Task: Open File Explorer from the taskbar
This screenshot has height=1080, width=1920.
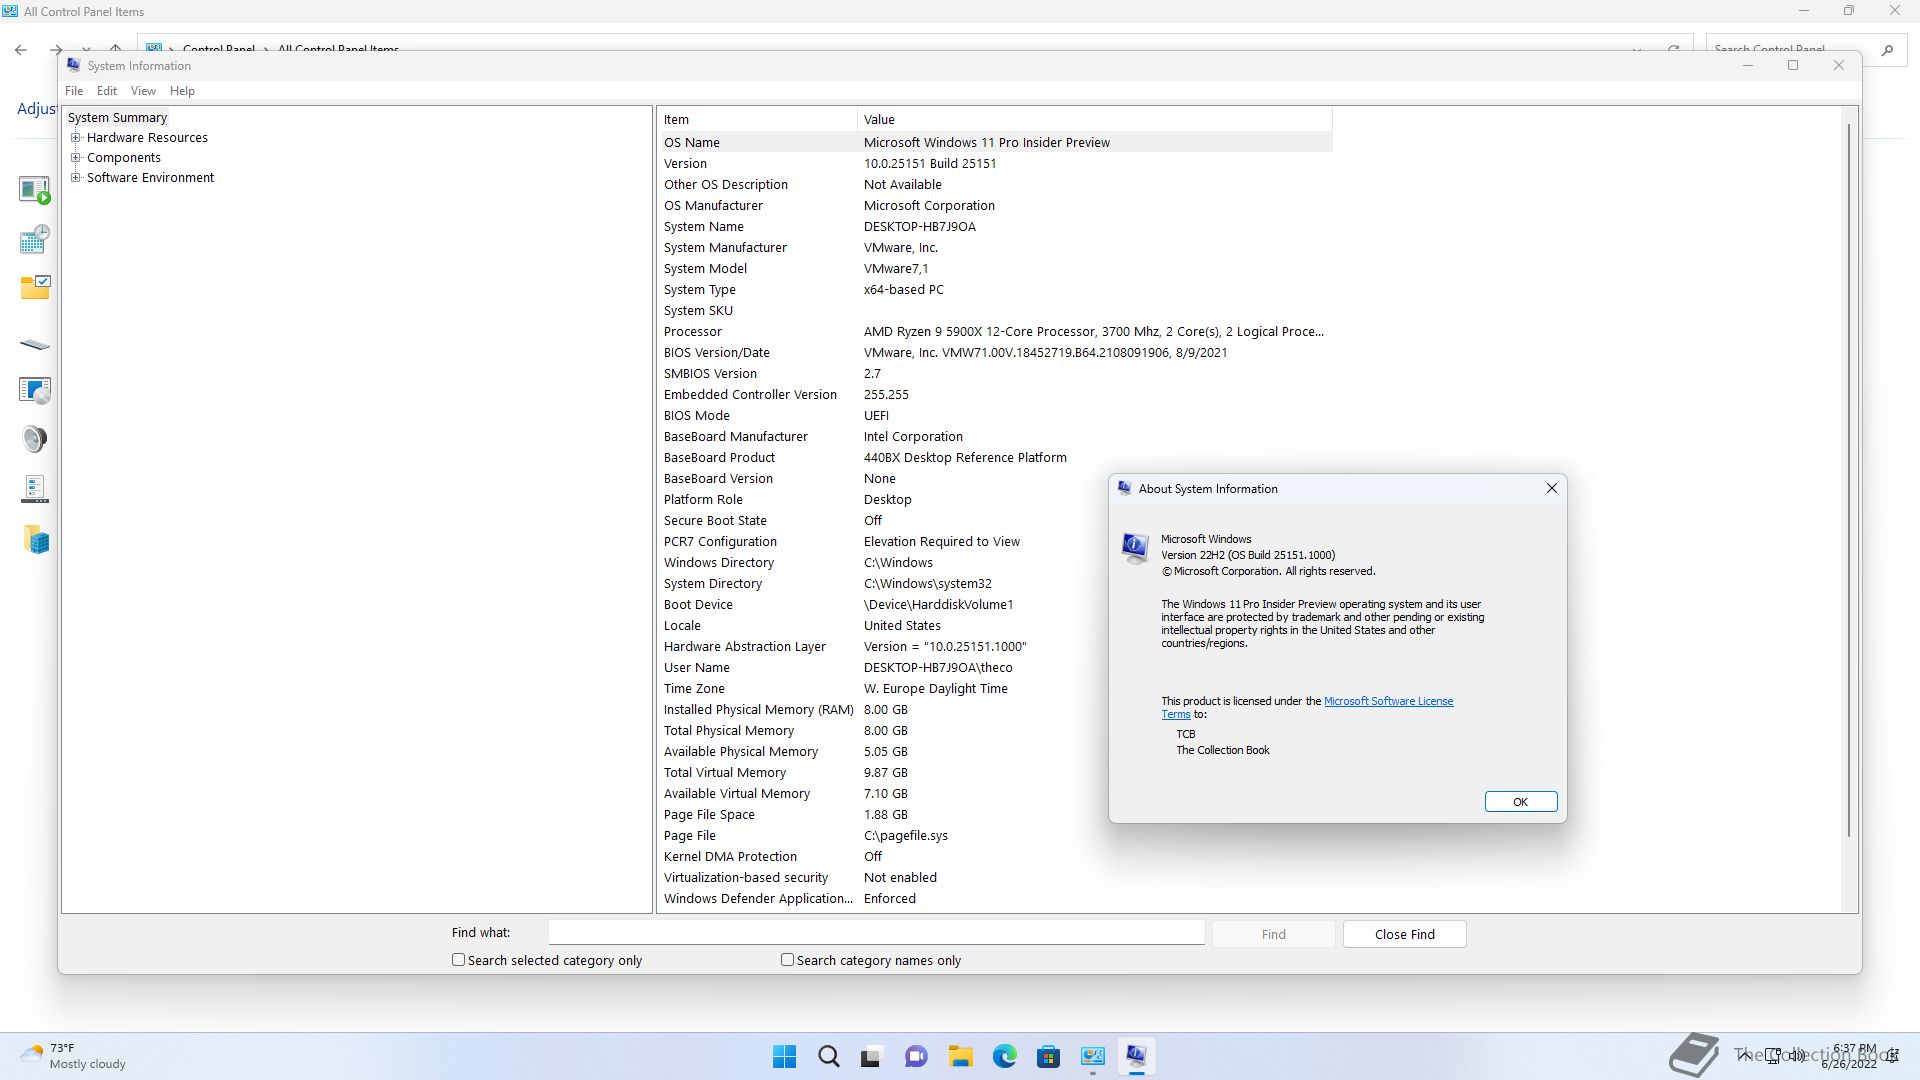Action: 960,1056
